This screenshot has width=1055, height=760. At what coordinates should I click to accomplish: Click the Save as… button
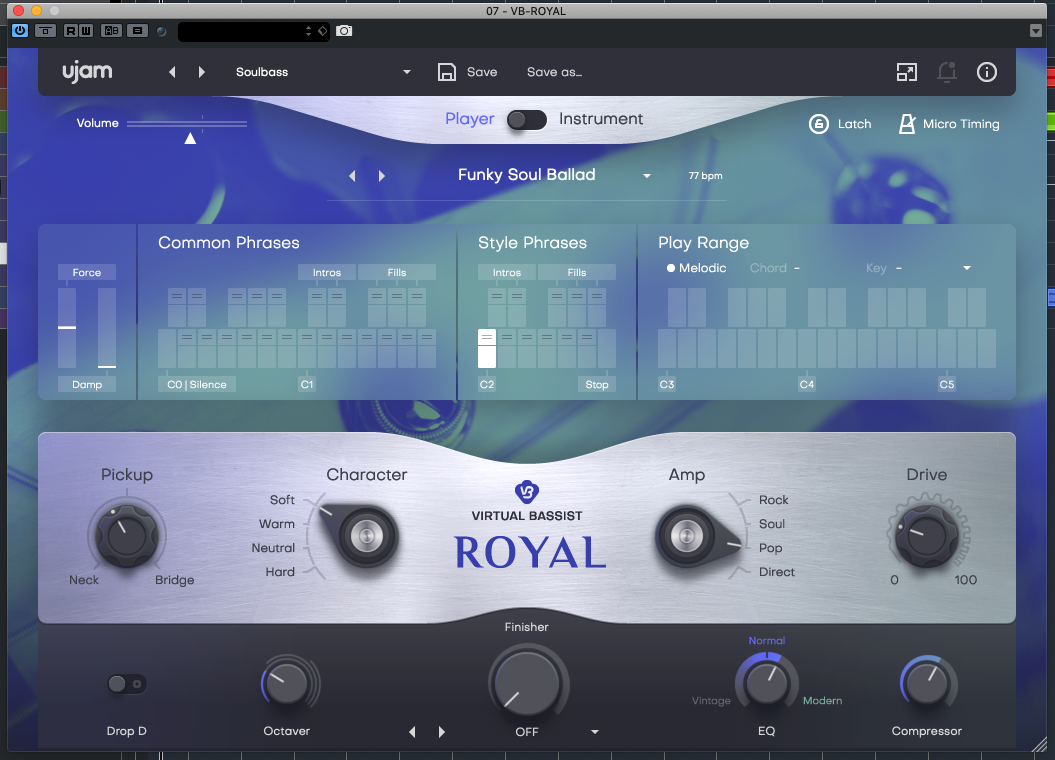pos(554,72)
